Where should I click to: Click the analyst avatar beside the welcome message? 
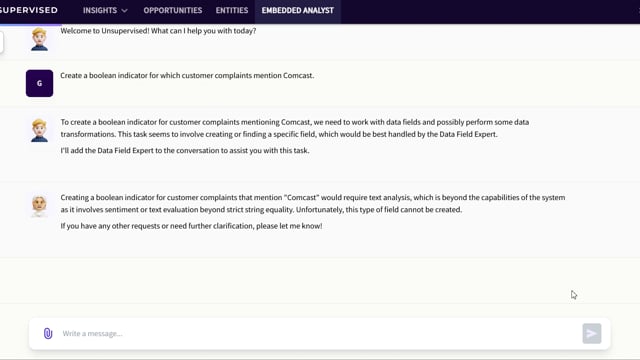coord(39,39)
